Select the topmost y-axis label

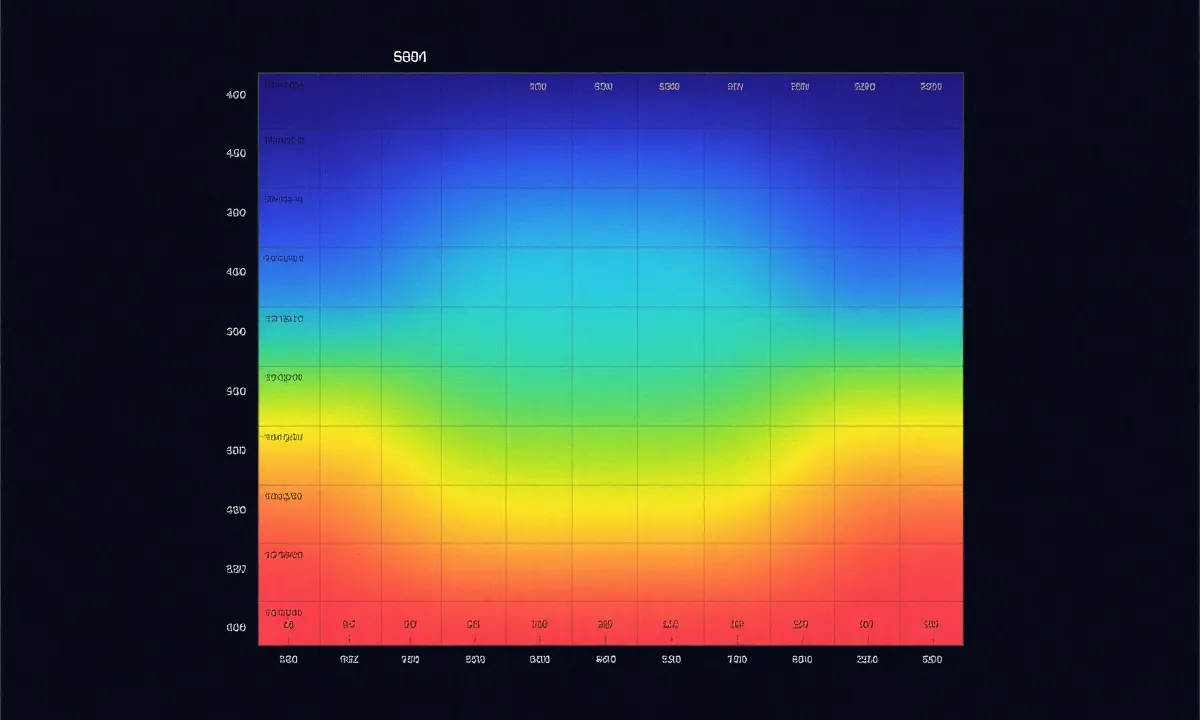click(236, 95)
